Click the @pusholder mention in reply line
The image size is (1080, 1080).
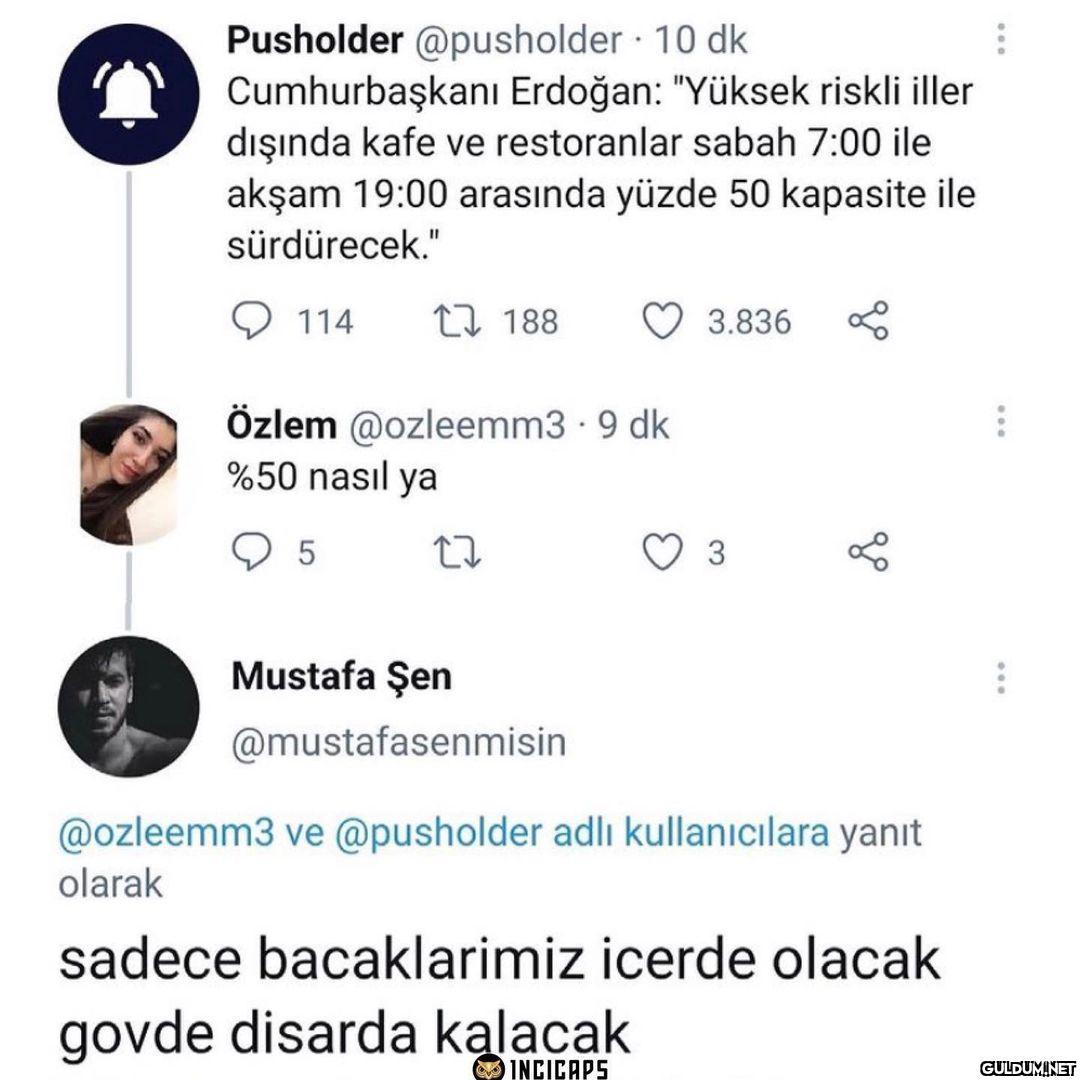pos(442,834)
